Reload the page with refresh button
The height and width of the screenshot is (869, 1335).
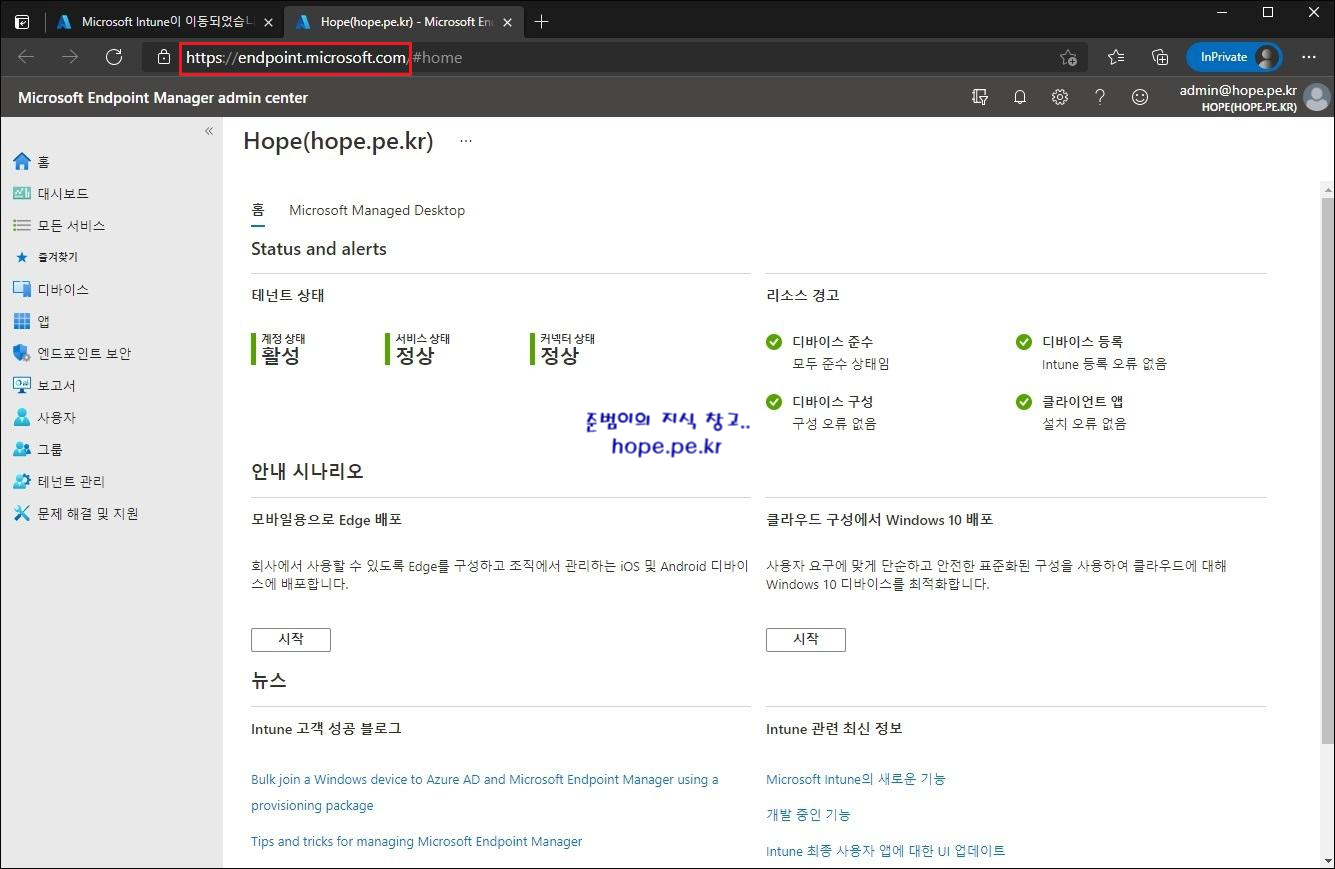coord(114,57)
